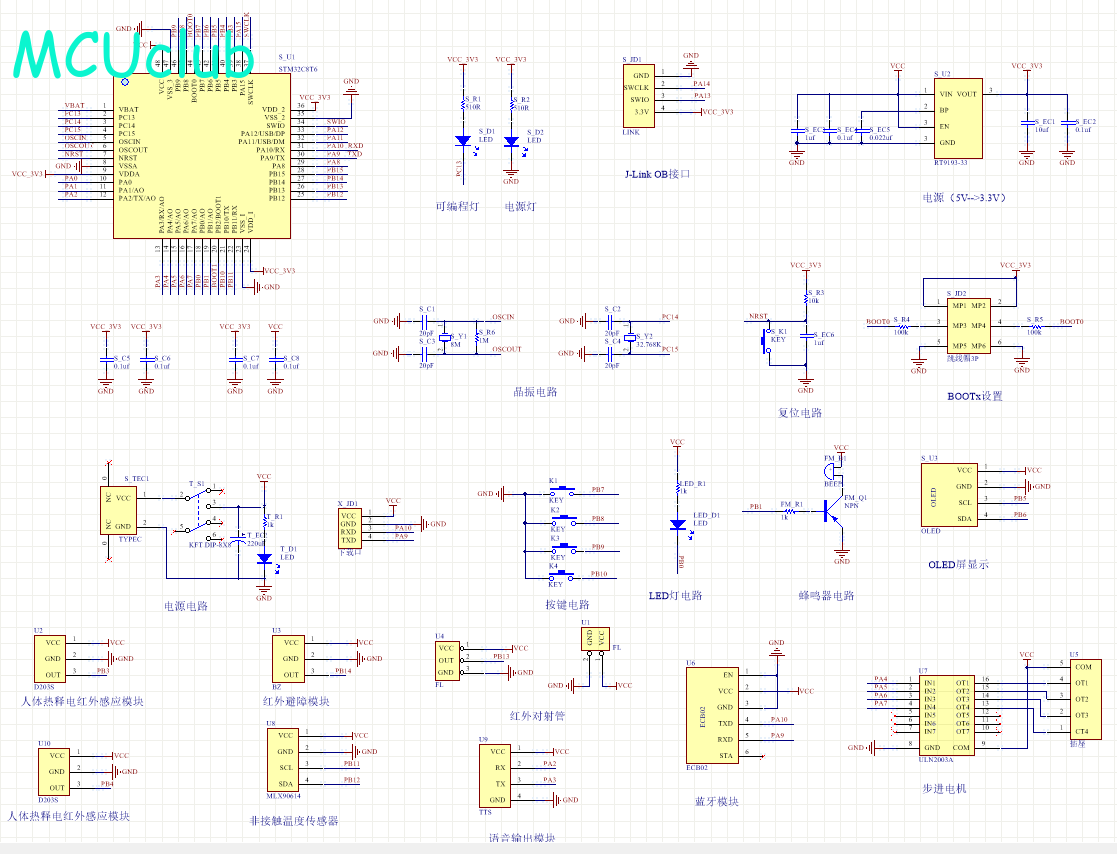Select the S_JD2 BOOT jumper header

[x=968, y=324]
